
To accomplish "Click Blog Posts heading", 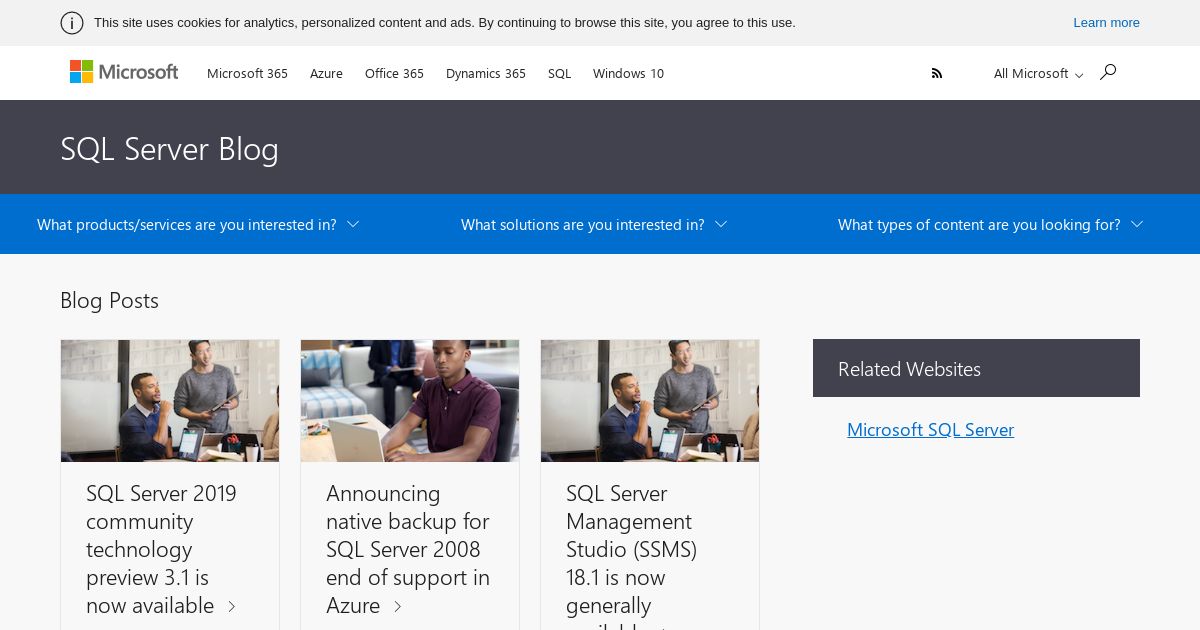I will pyautogui.click(x=109, y=301).
